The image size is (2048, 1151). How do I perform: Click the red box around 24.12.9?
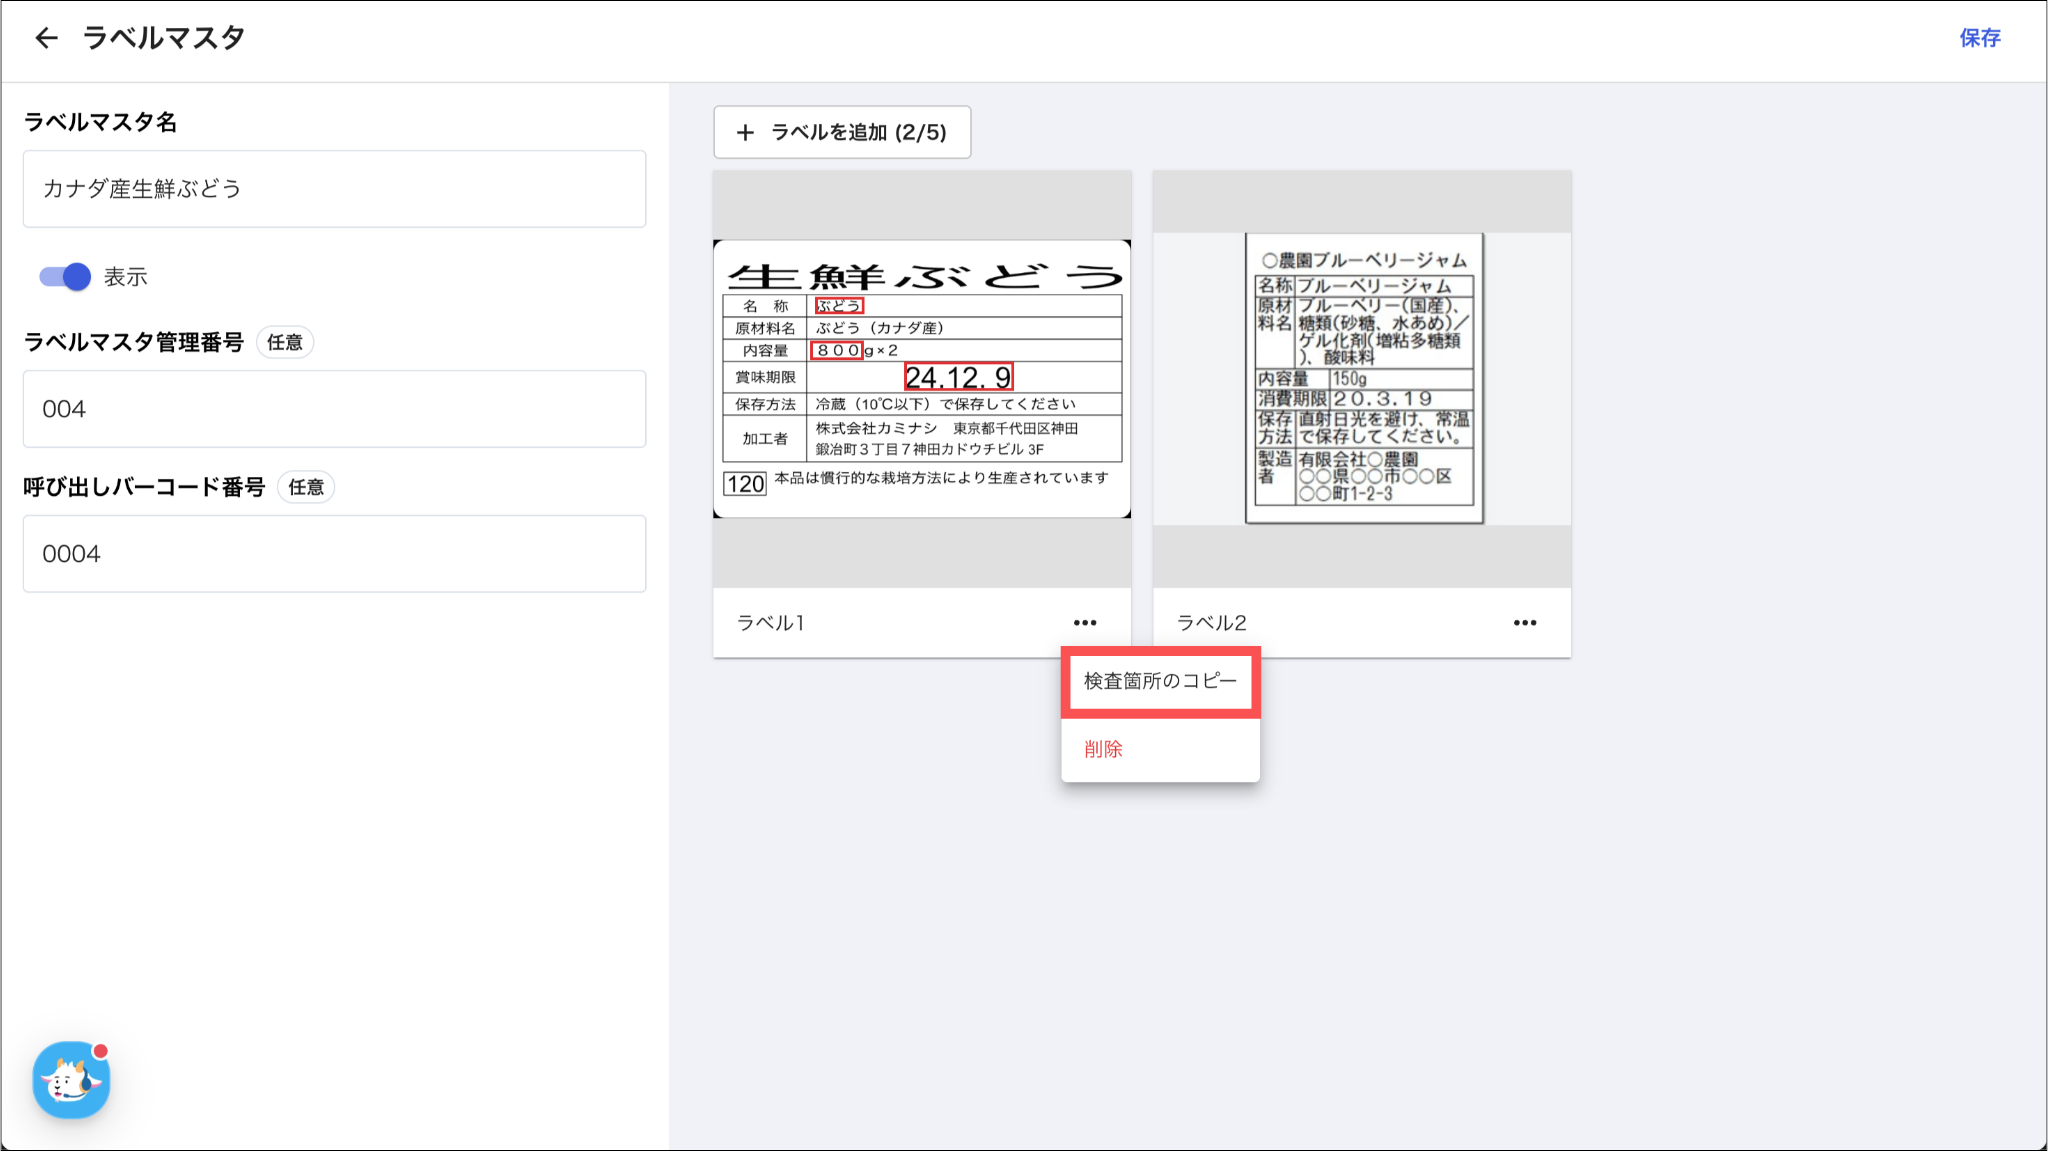pyautogui.click(x=958, y=377)
